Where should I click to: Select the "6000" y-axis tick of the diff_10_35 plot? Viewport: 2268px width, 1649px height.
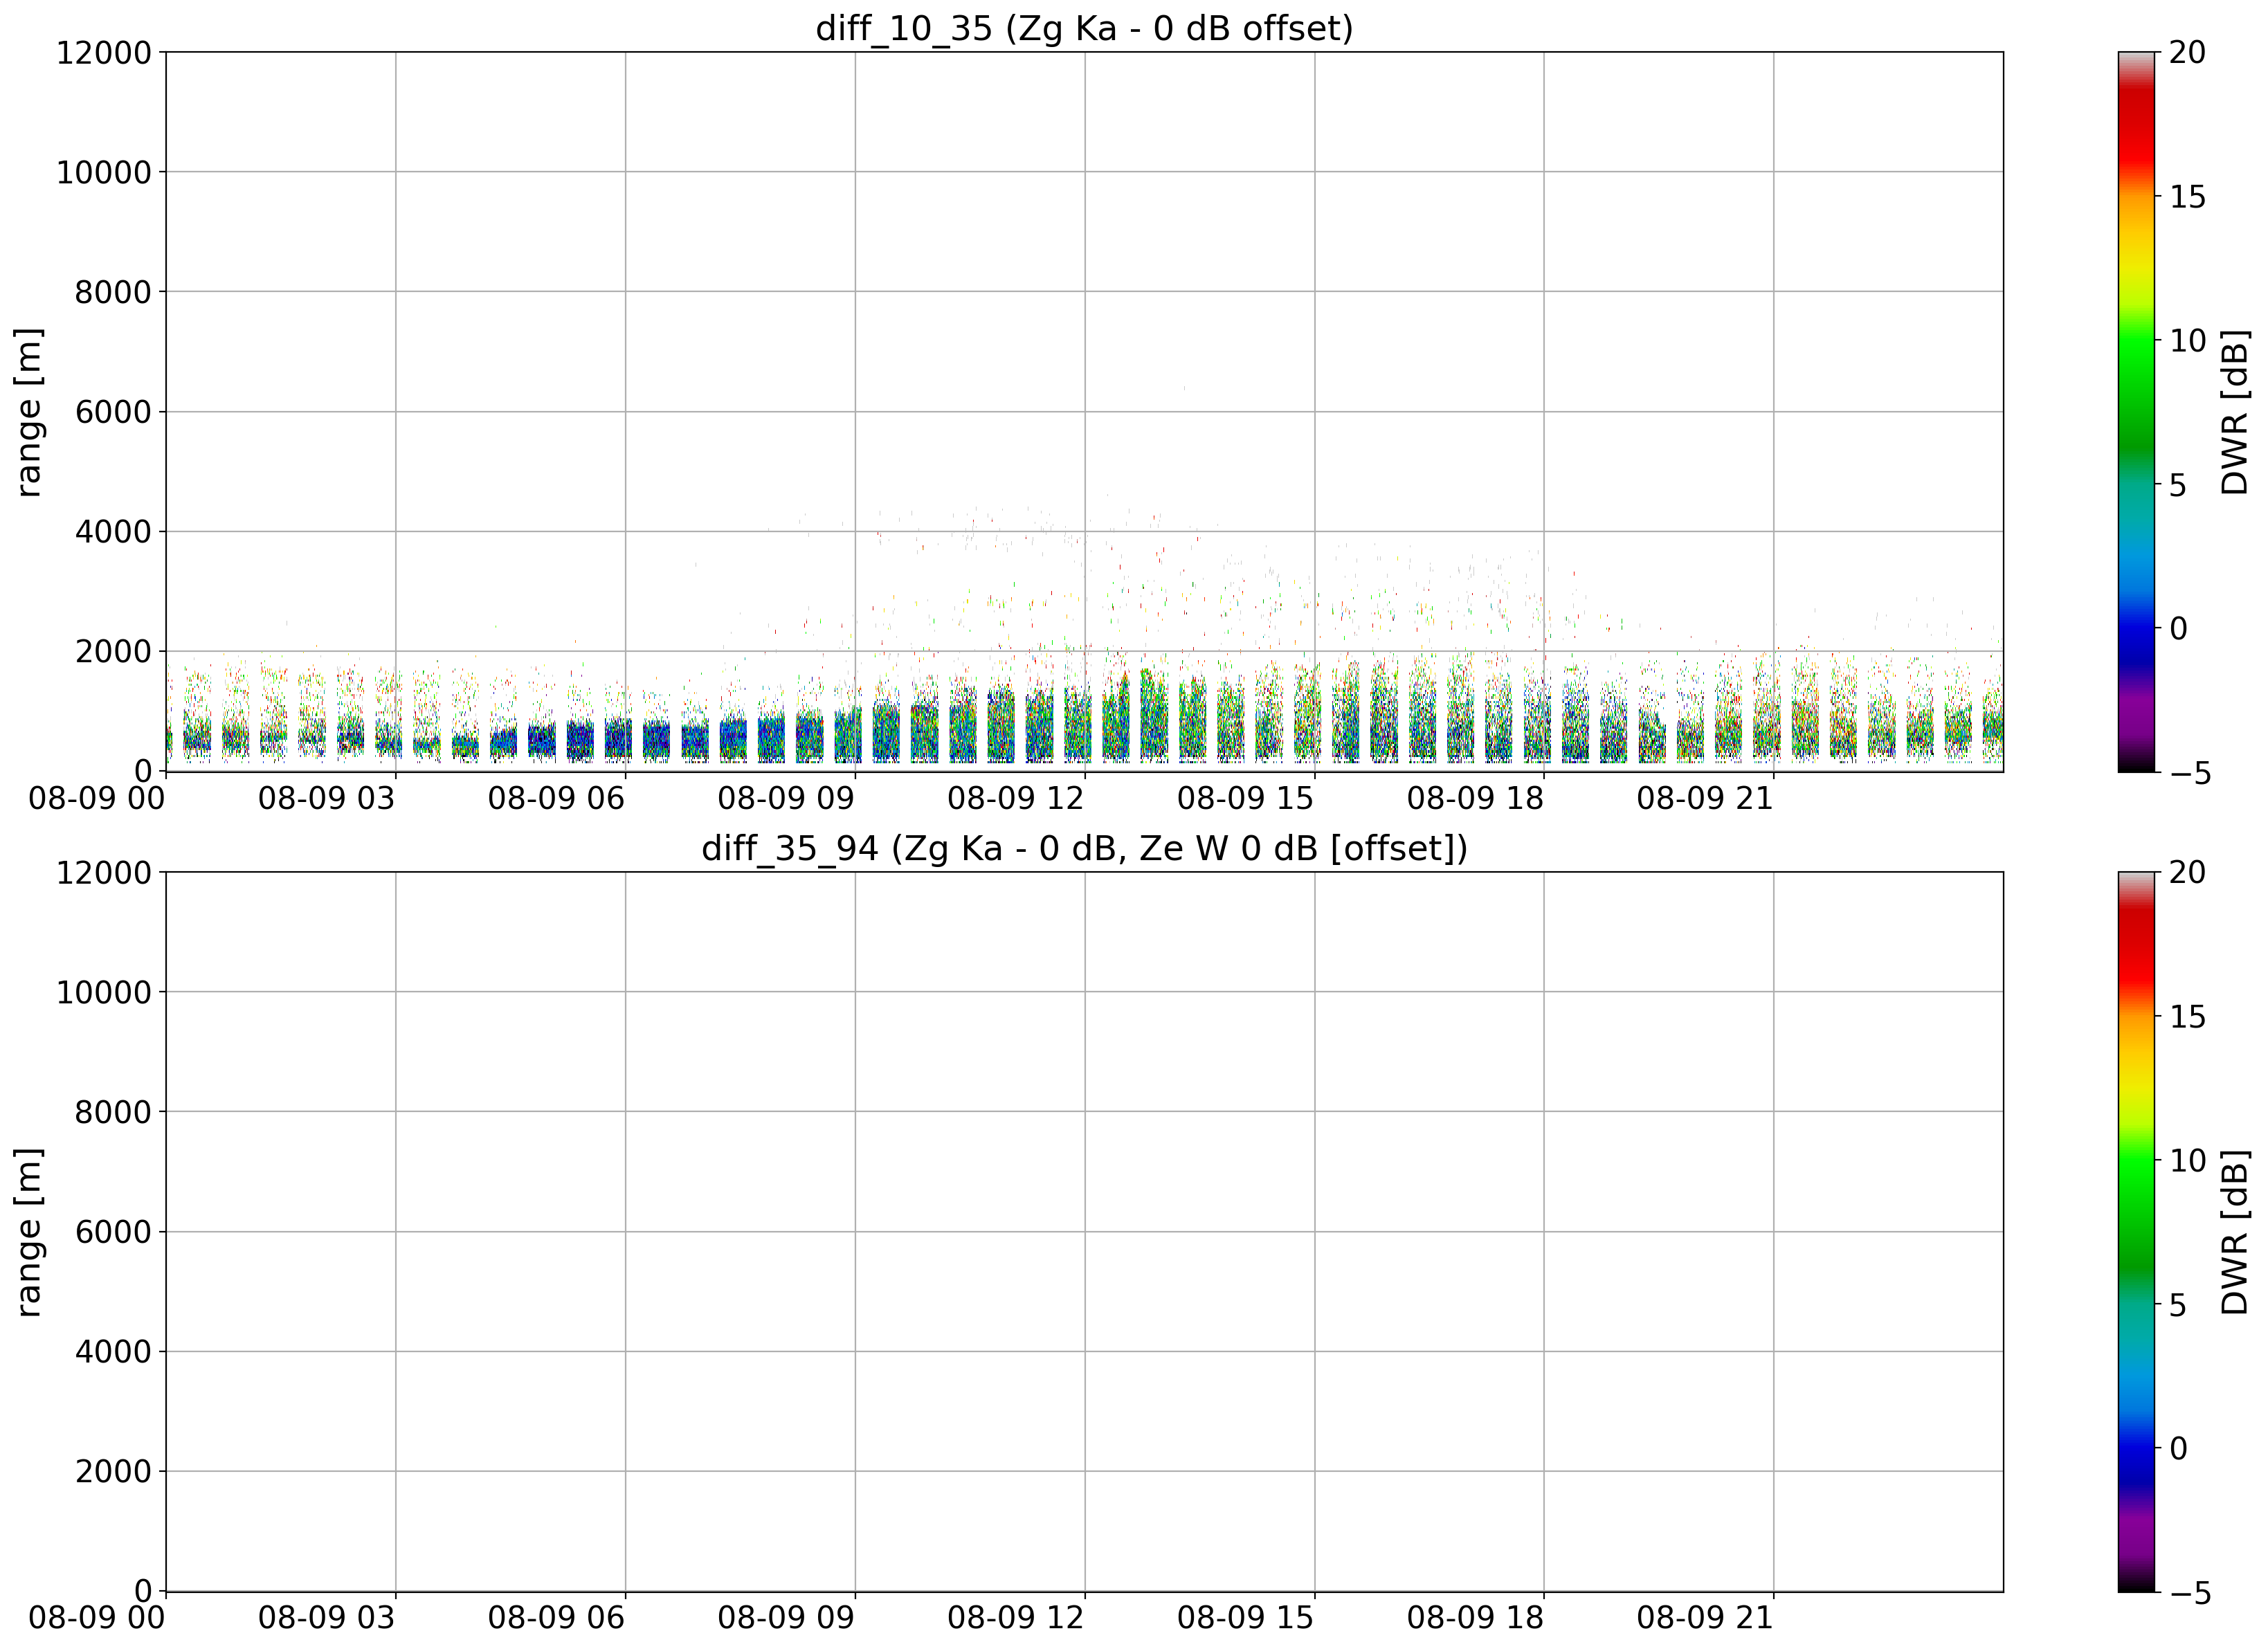pyautogui.click(x=113, y=412)
